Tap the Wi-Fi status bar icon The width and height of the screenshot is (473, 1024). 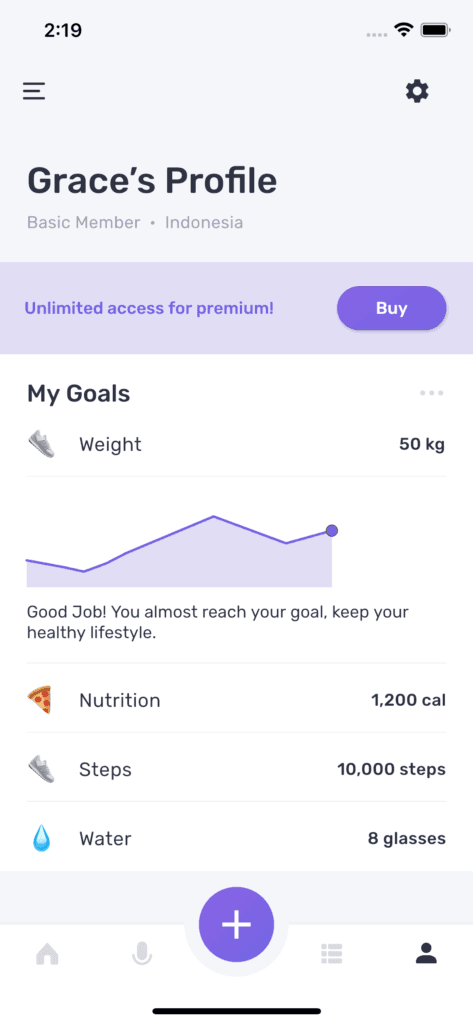(x=404, y=29)
